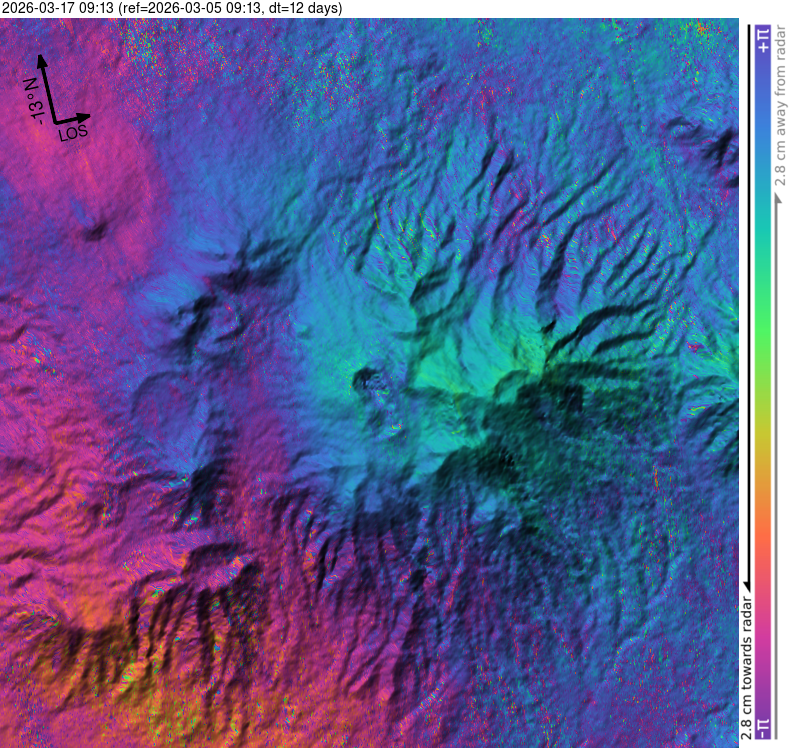Click the 'dt=12 days' text in the title
The height and width of the screenshot is (748, 789).
tap(305, 8)
